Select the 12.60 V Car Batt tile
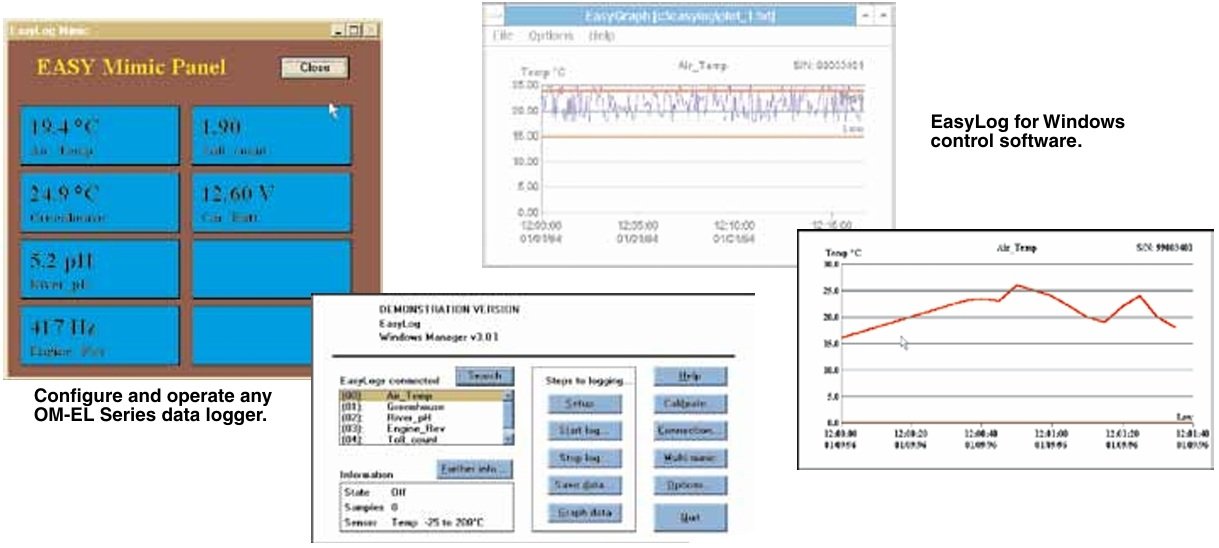Image resolution: width=1219 pixels, height=548 pixels. [x=272, y=203]
